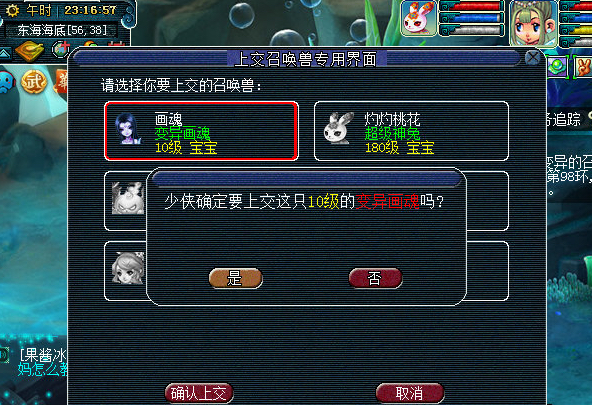Click the 取消 button
The image size is (592, 405).
[x=410, y=393]
